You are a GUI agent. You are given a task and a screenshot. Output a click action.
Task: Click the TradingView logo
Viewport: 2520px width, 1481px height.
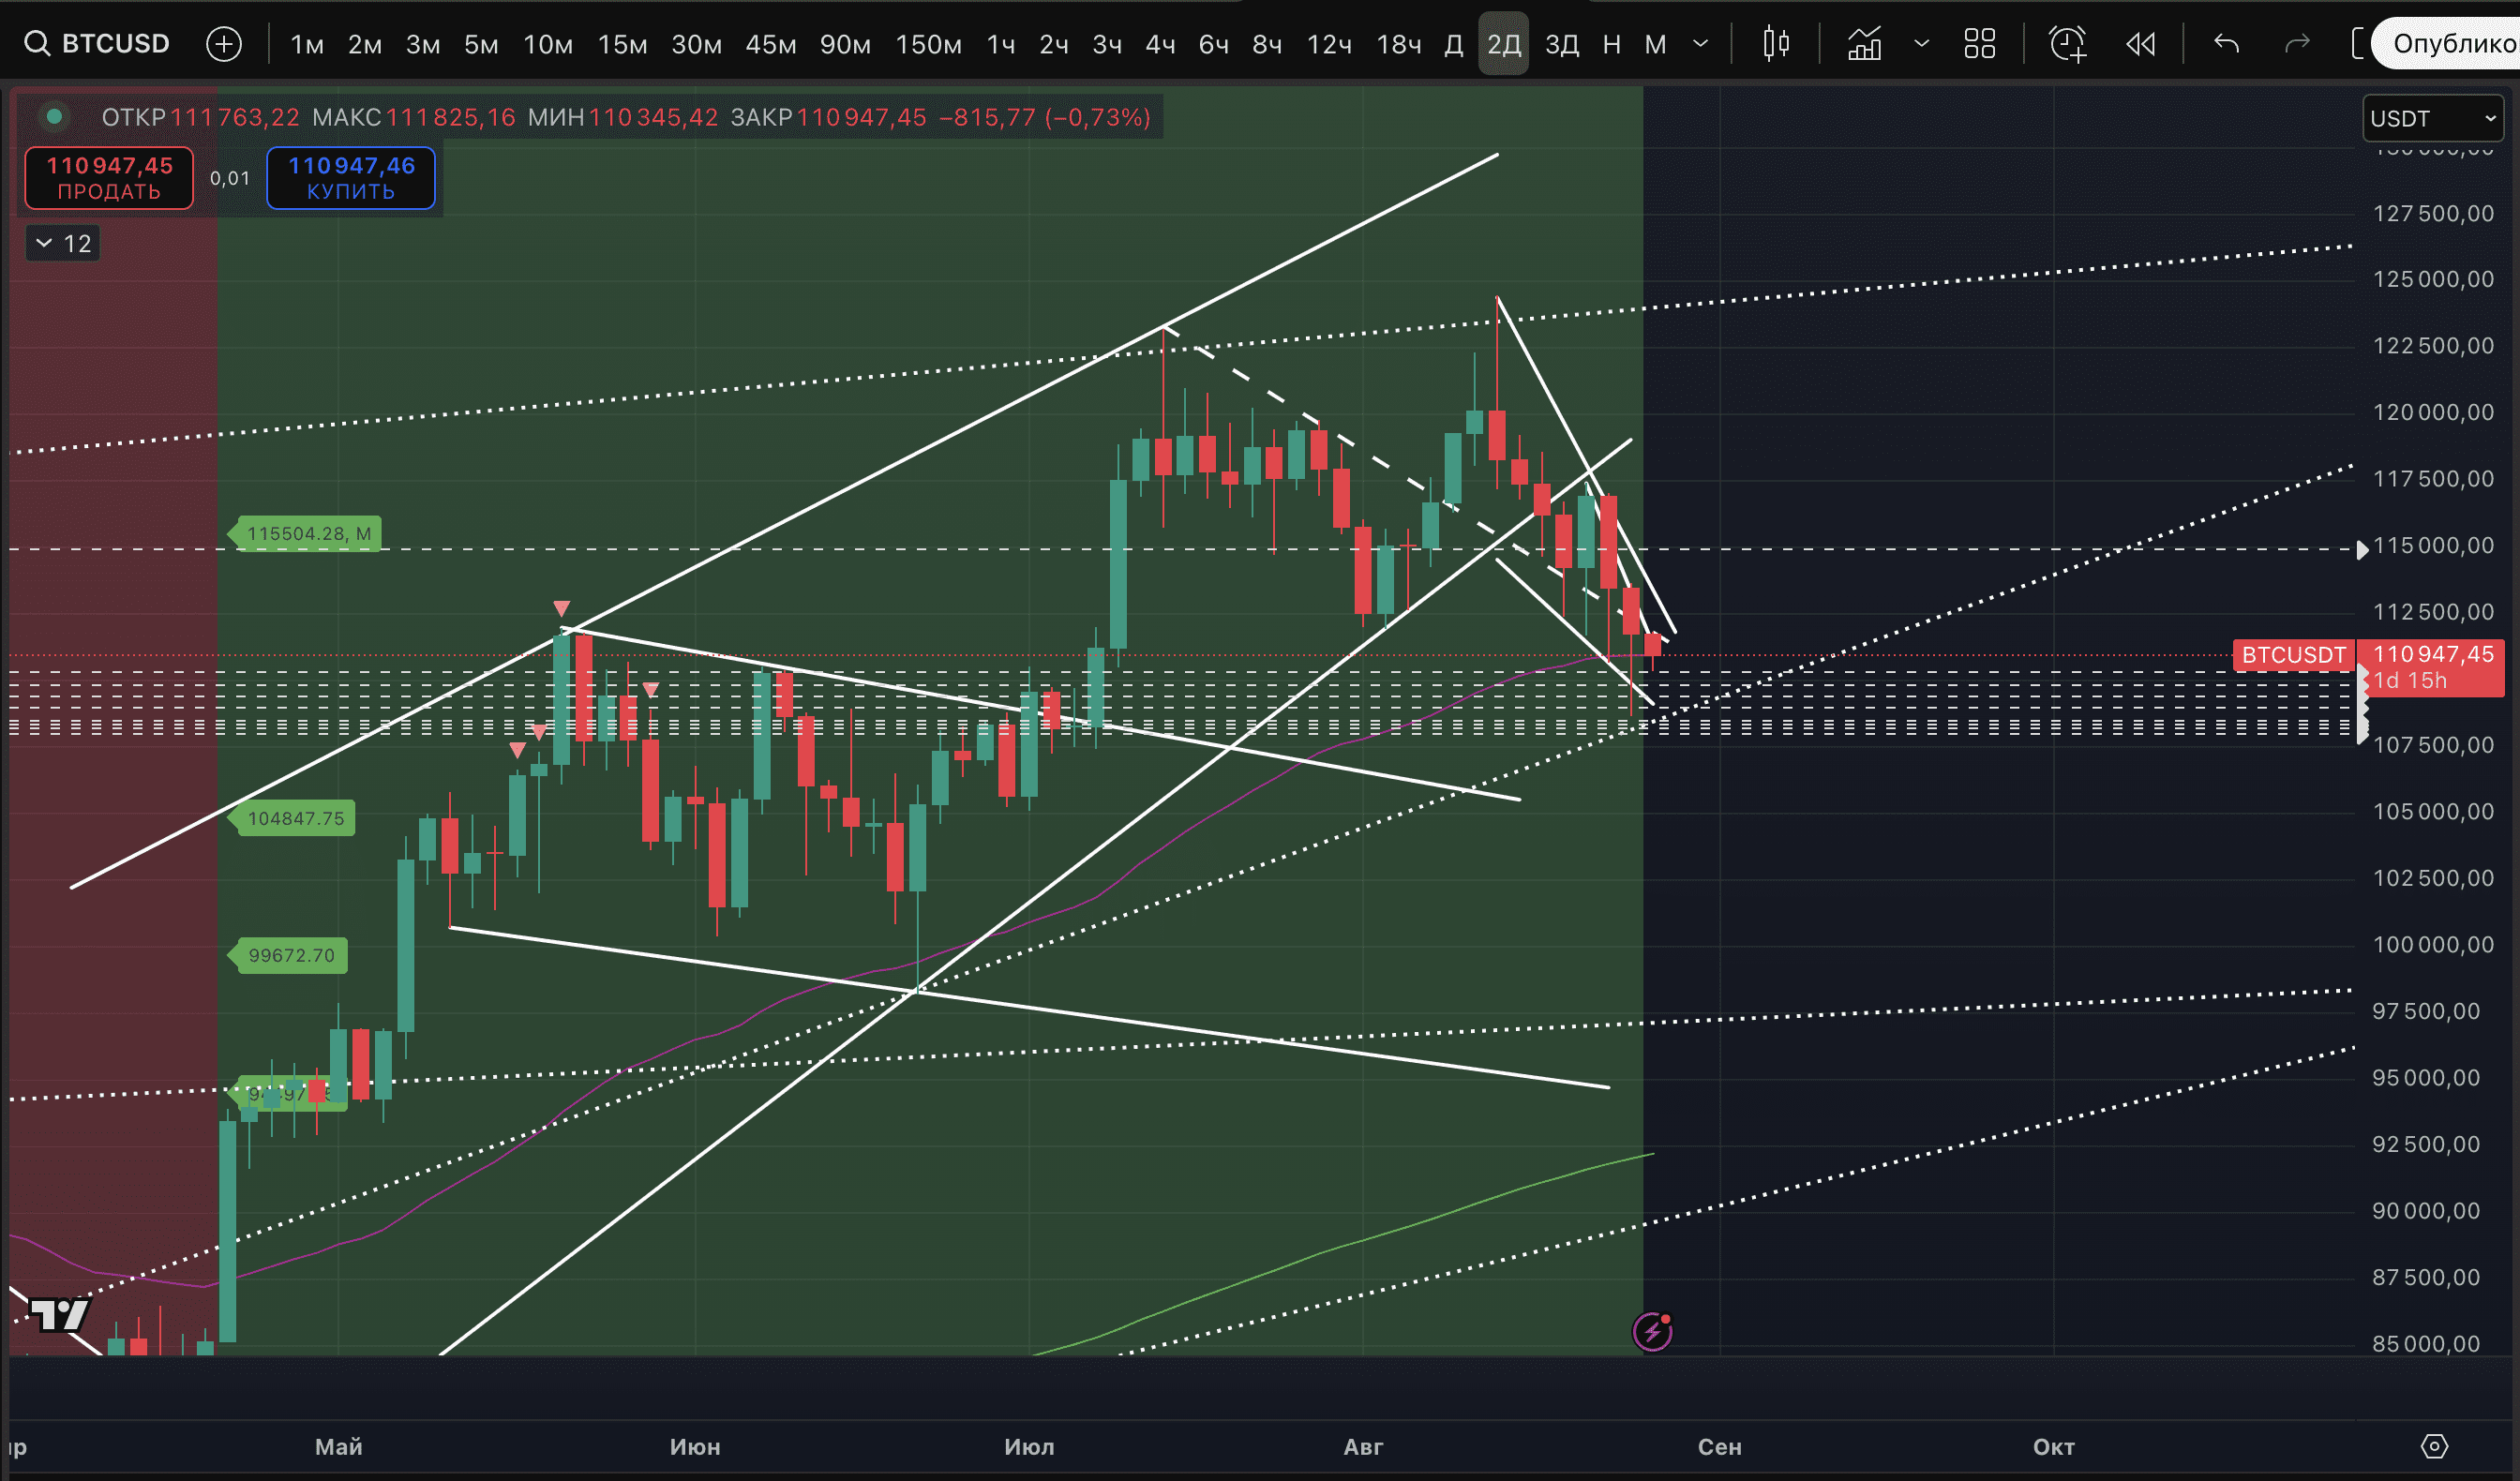[x=60, y=1314]
